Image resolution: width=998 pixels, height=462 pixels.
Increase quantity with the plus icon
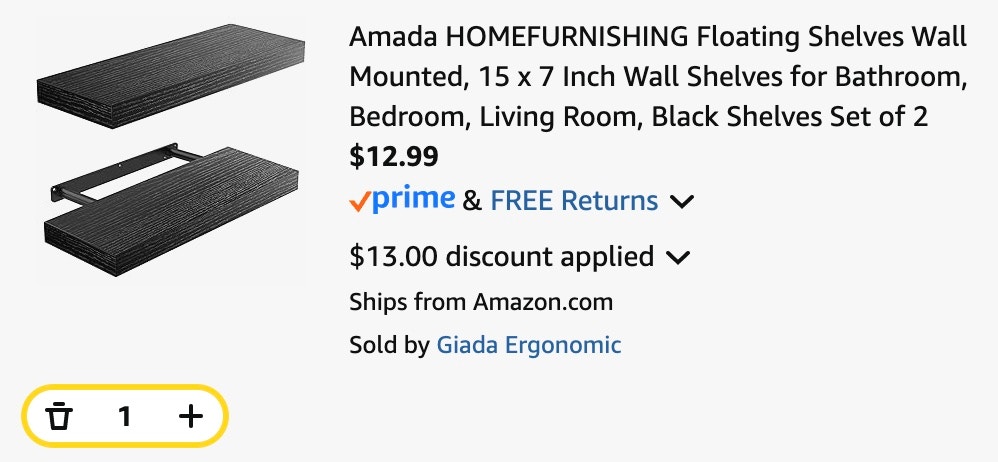pyautogui.click(x=190, y=416)
